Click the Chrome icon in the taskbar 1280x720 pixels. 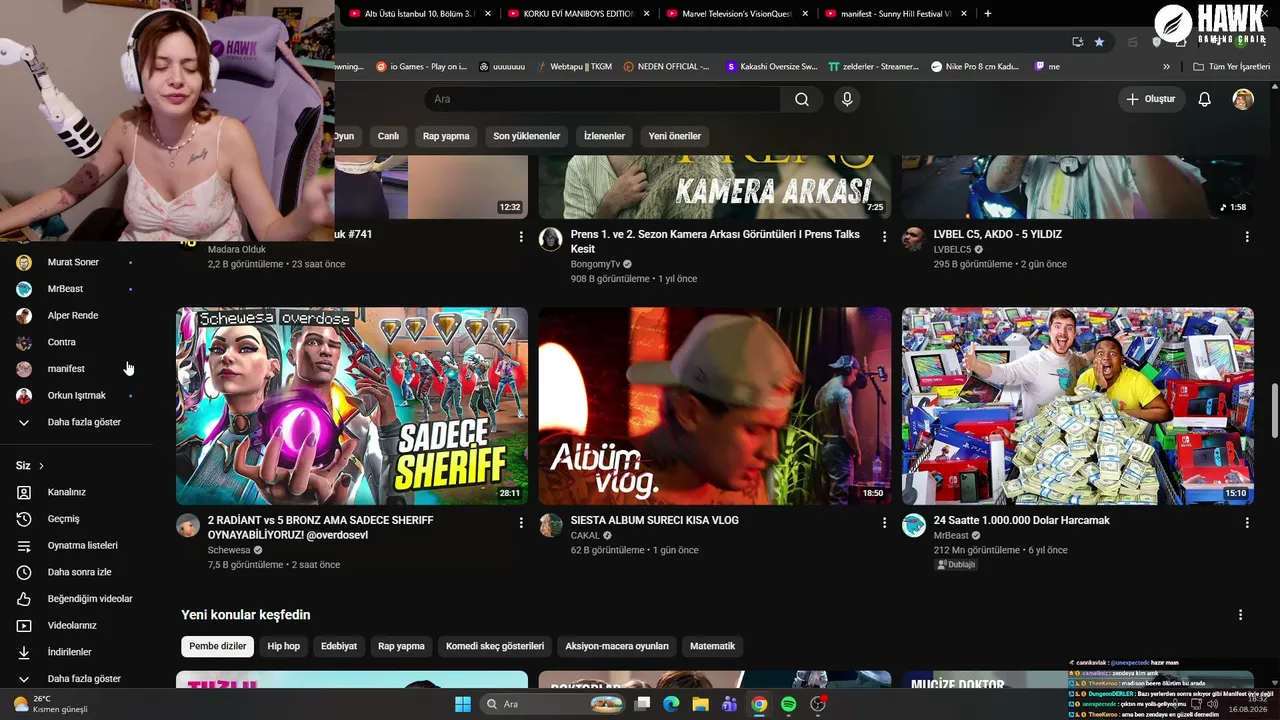point(759,704)
